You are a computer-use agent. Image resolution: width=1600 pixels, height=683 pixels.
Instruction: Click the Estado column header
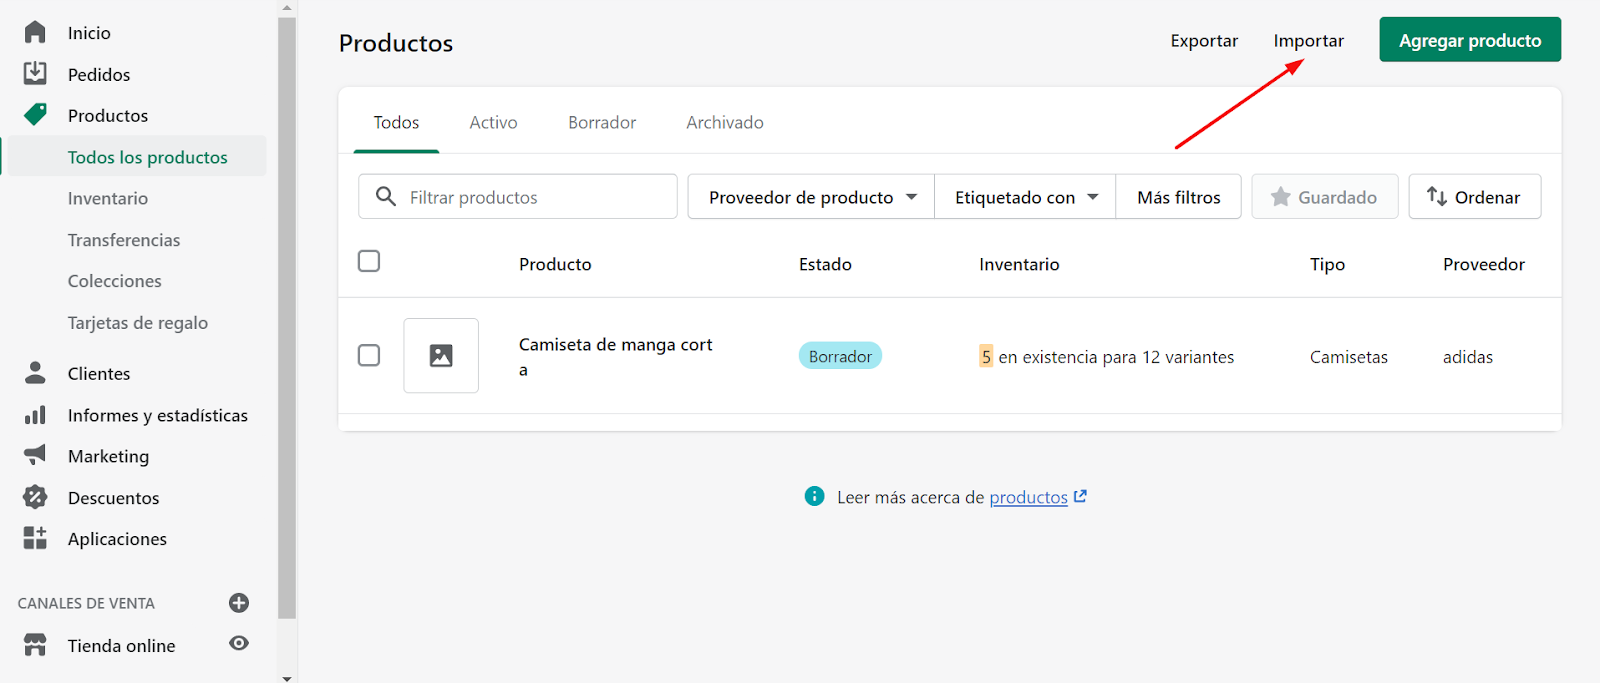tap(825, 264)
